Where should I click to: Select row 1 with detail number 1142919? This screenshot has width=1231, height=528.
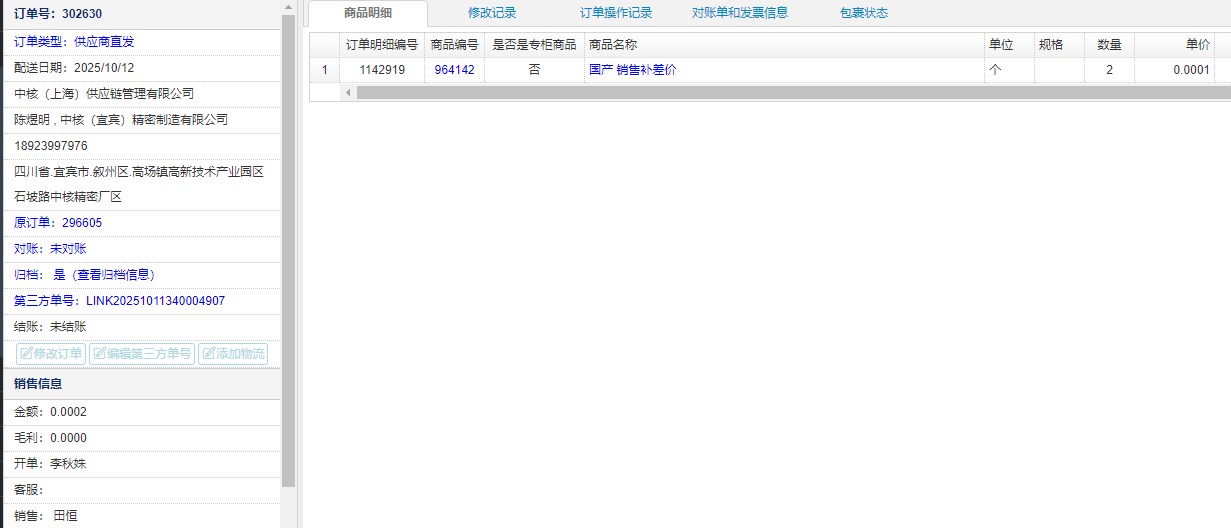pyautogui.click(x=381, y=70)
